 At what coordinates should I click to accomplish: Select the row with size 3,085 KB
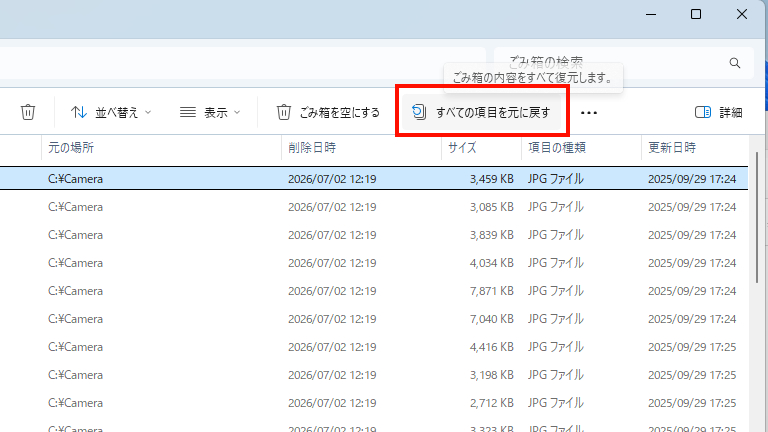point(374,207)
